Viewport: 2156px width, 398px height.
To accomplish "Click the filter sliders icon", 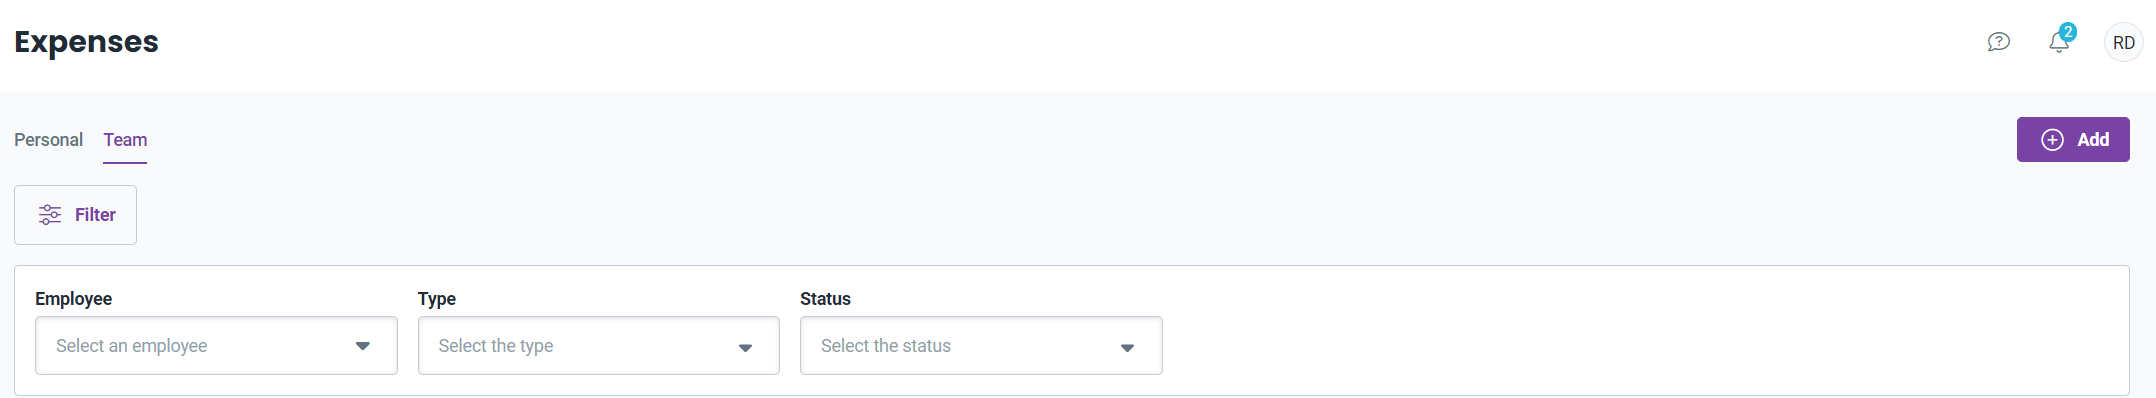I will (x=50, y=215).
